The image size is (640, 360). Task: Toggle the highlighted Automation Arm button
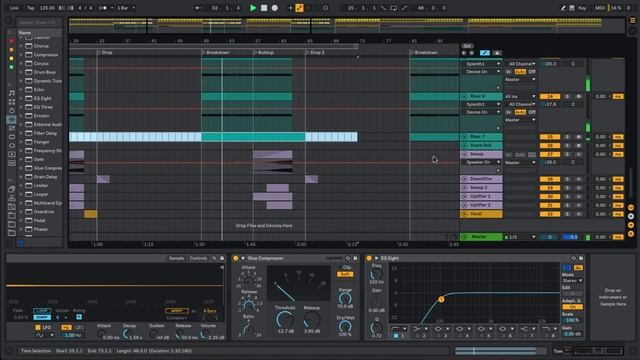click(299, 8)
